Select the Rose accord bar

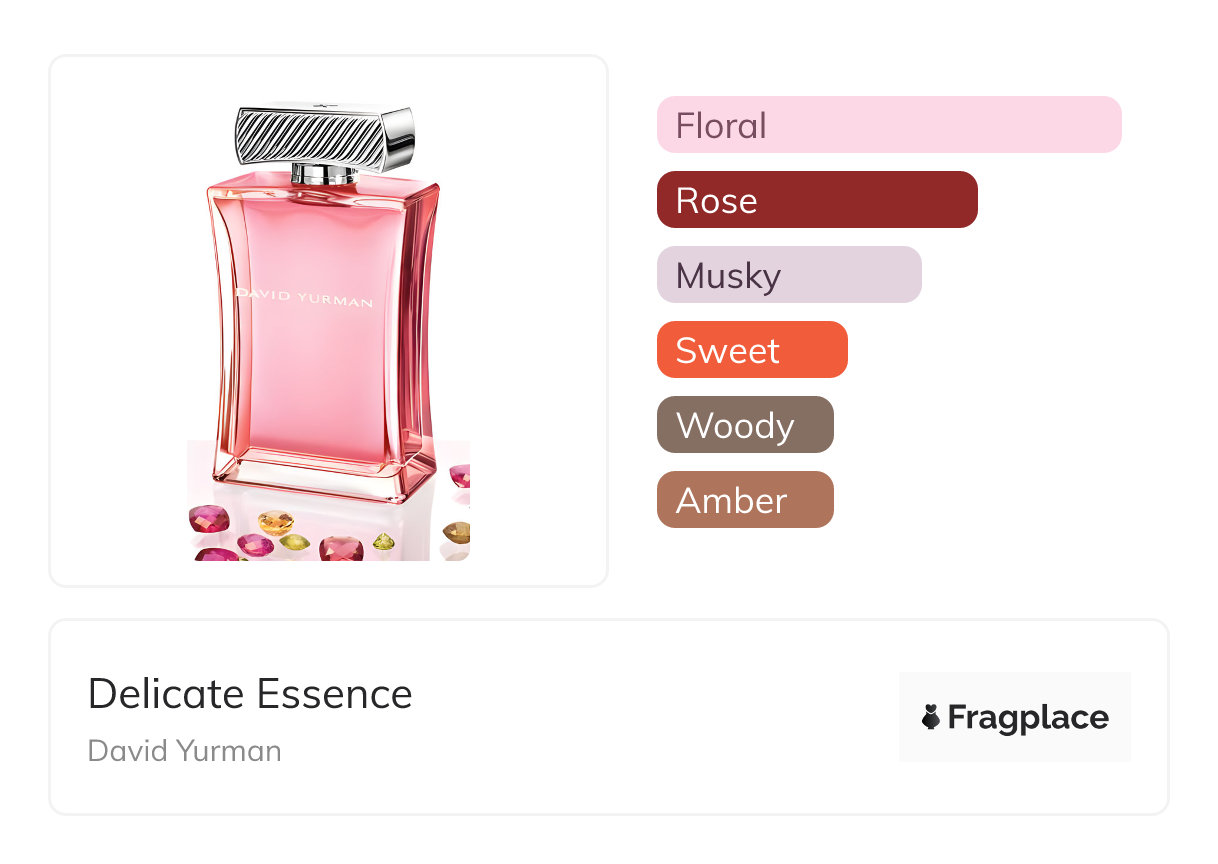coord(816,200)
